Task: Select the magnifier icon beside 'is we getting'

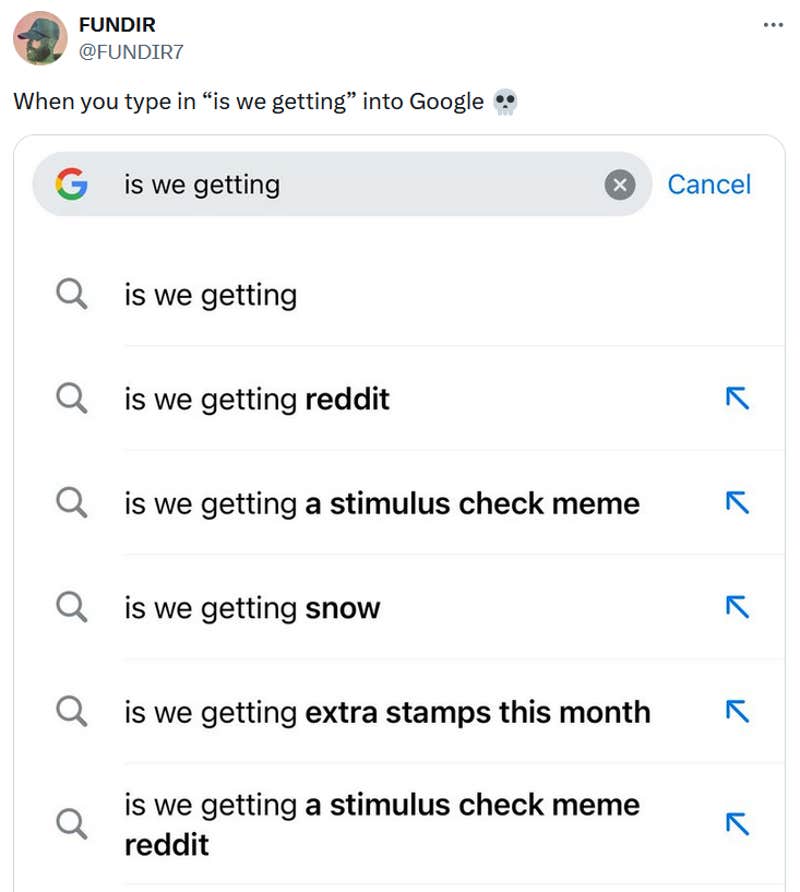Action: 70,294
